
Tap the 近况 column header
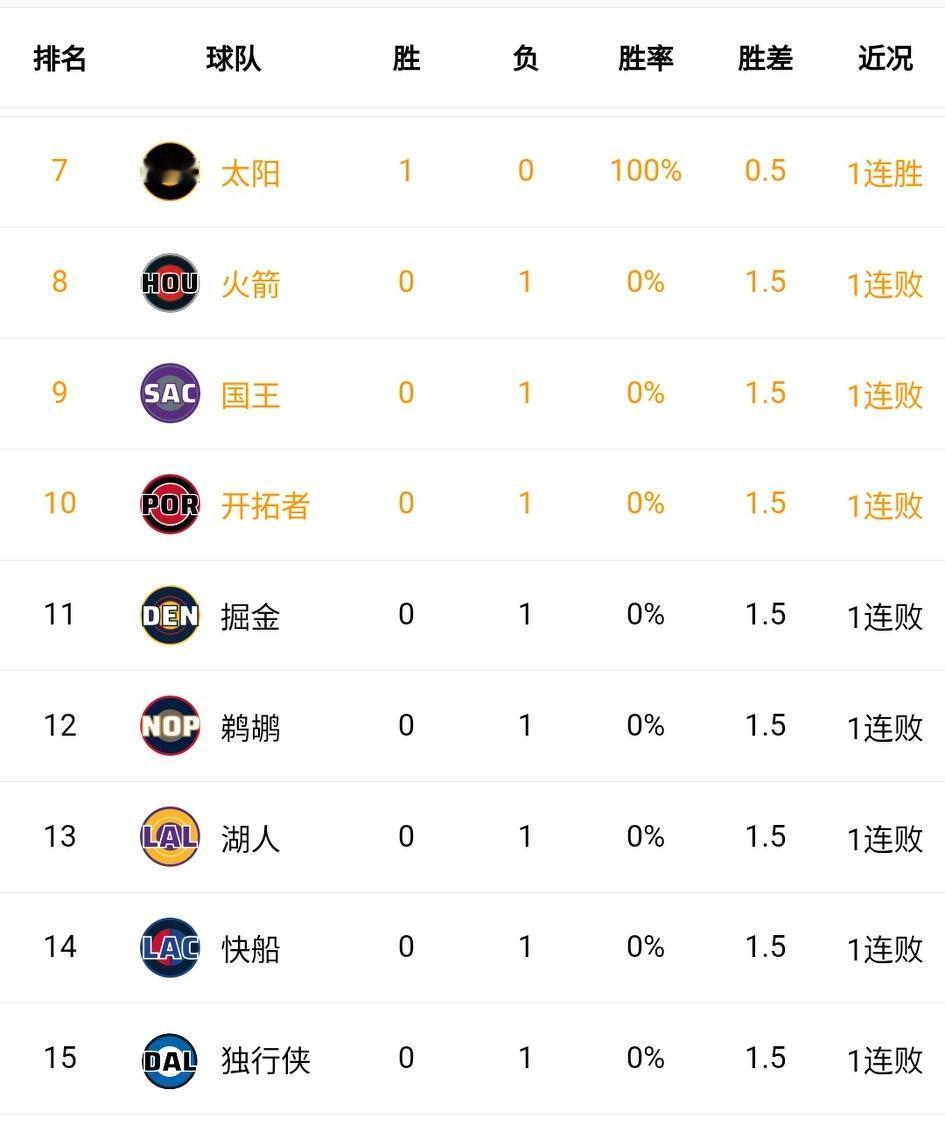[x=885, y=59]
